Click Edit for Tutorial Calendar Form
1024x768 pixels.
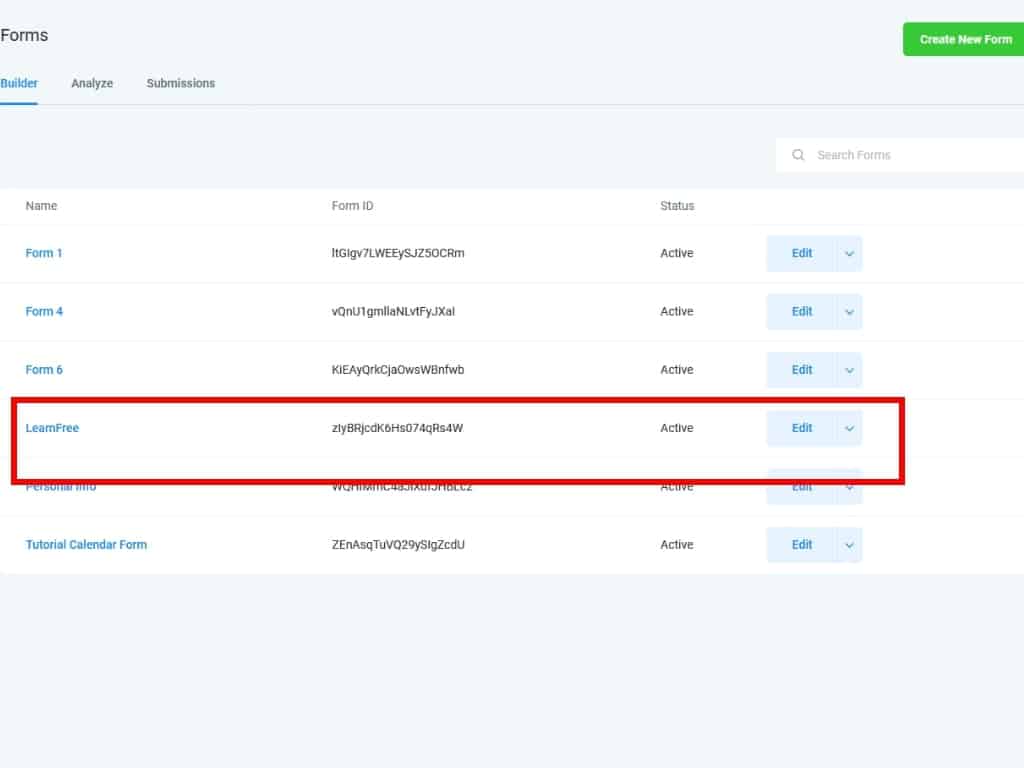pos(801,545)
